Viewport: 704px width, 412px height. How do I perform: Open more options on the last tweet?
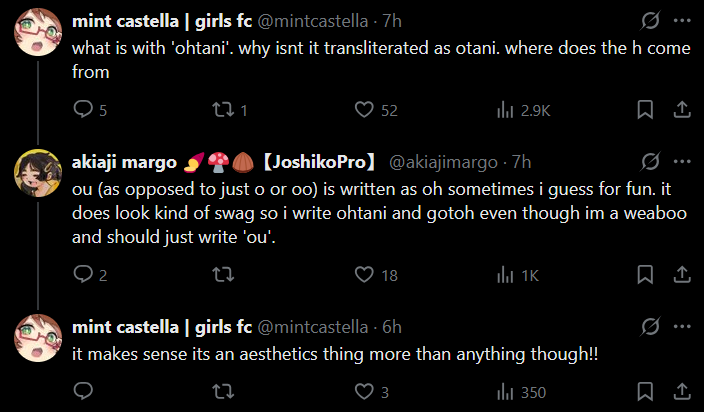tap(681, 326)
